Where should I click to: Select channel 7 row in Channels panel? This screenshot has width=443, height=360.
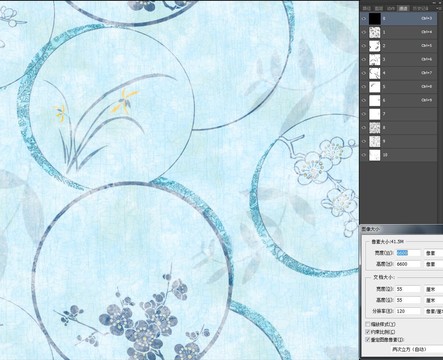pos(399,114)
